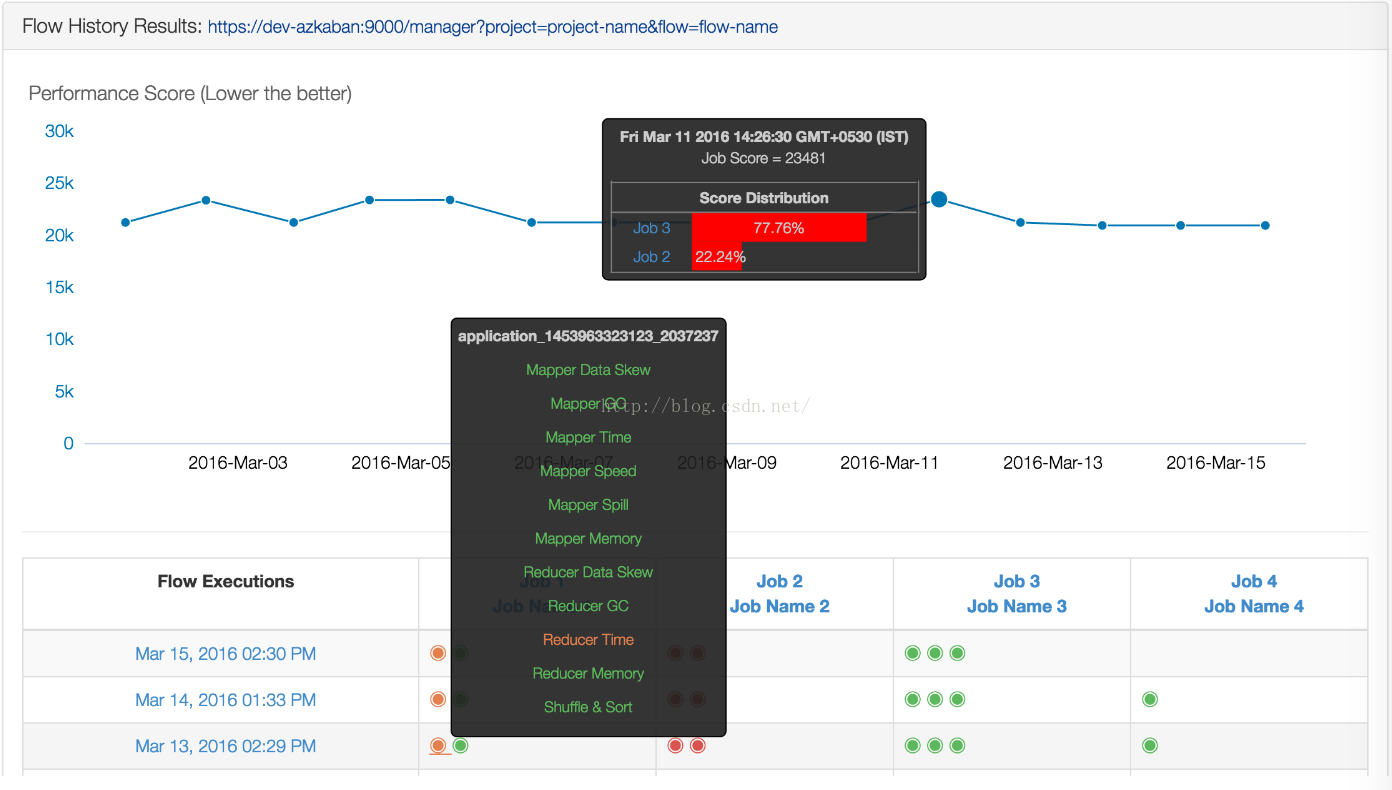The height and width of the screenshot is (790, 1392).
Task: Click Mapper Time in the heuristics popup
Action: pyautogui.click(x=588, y=437)
